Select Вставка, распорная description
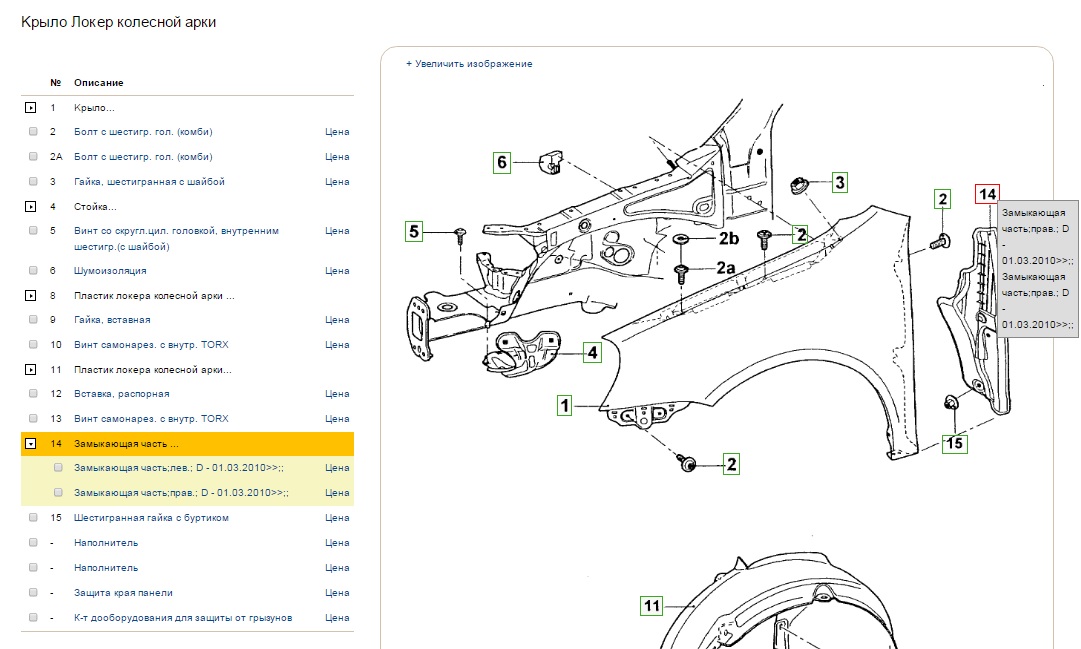 tap(121, 394)
